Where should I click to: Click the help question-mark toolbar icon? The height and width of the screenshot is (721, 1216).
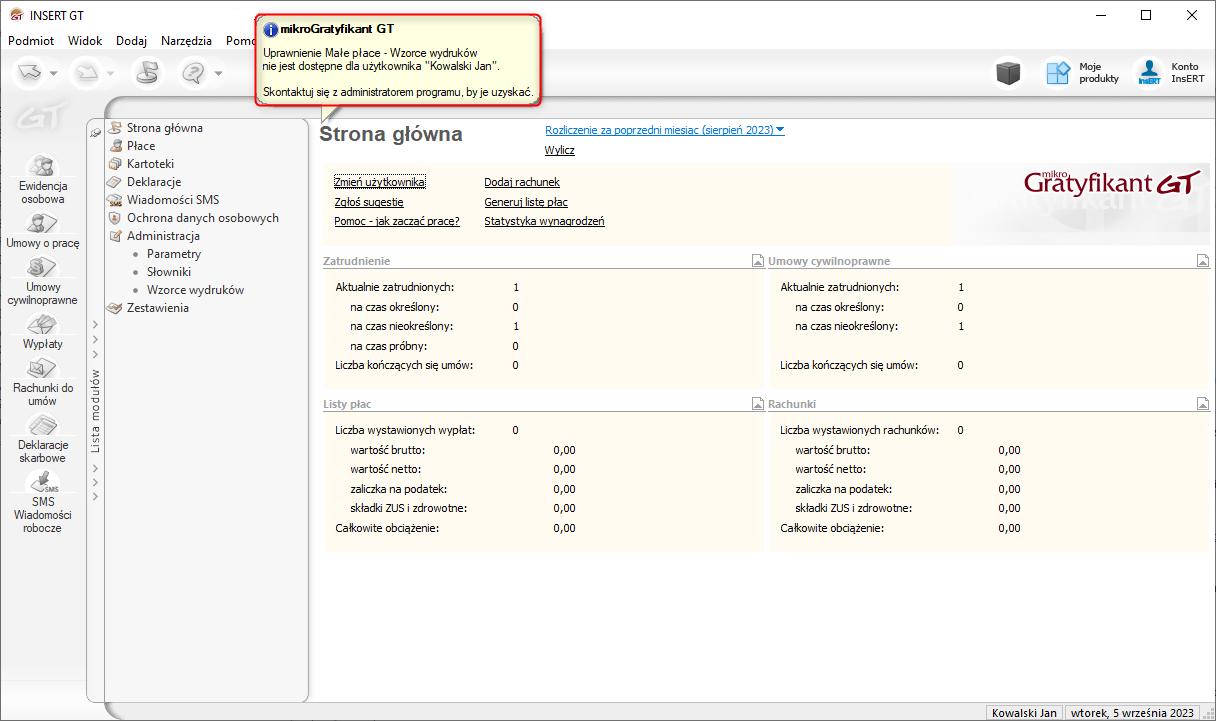pyautogui.click(x=194, y=72)
